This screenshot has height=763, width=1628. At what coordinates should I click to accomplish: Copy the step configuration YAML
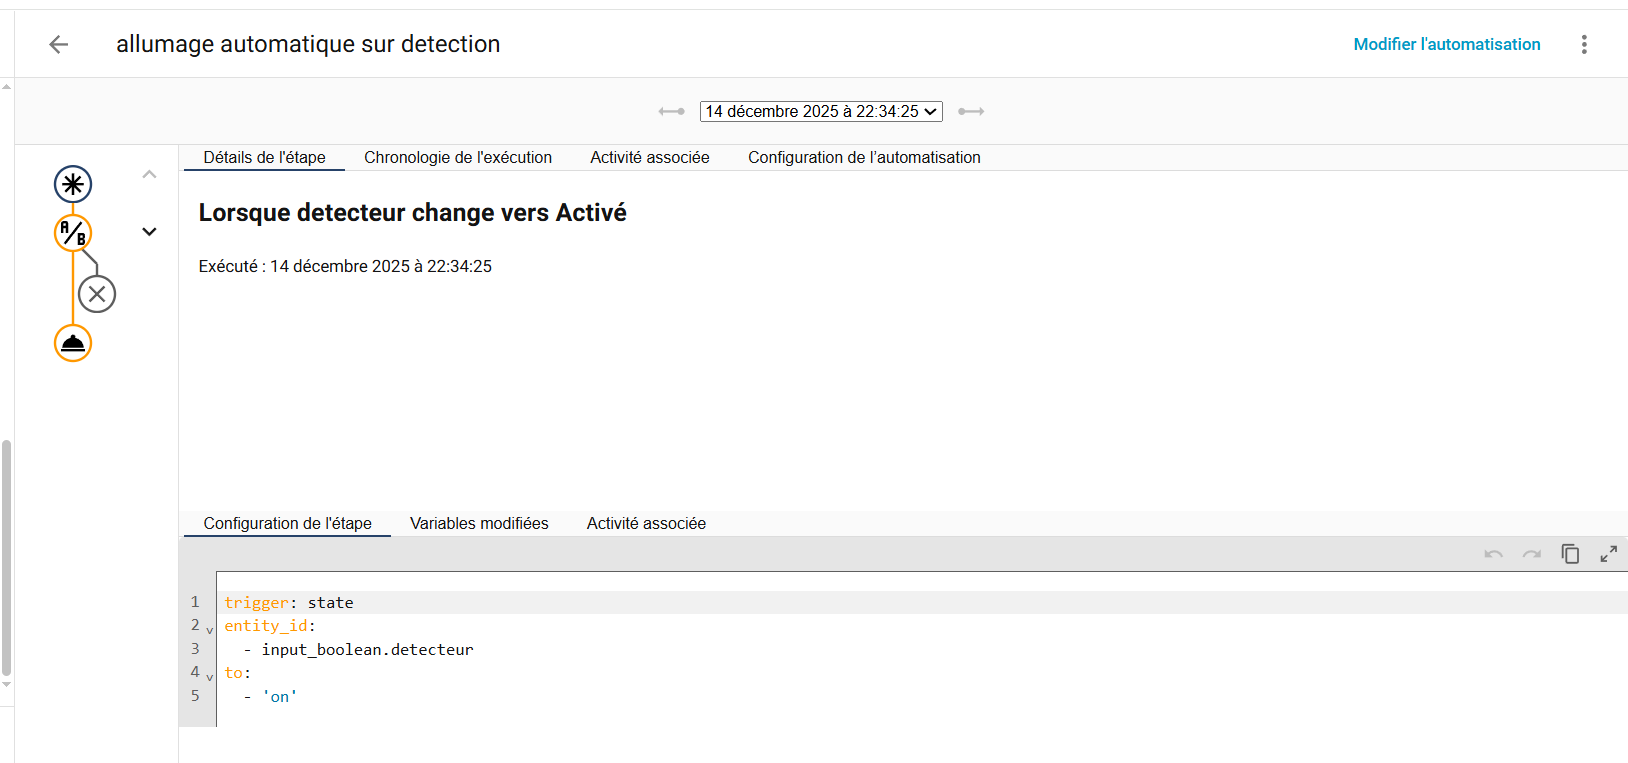1570,554
